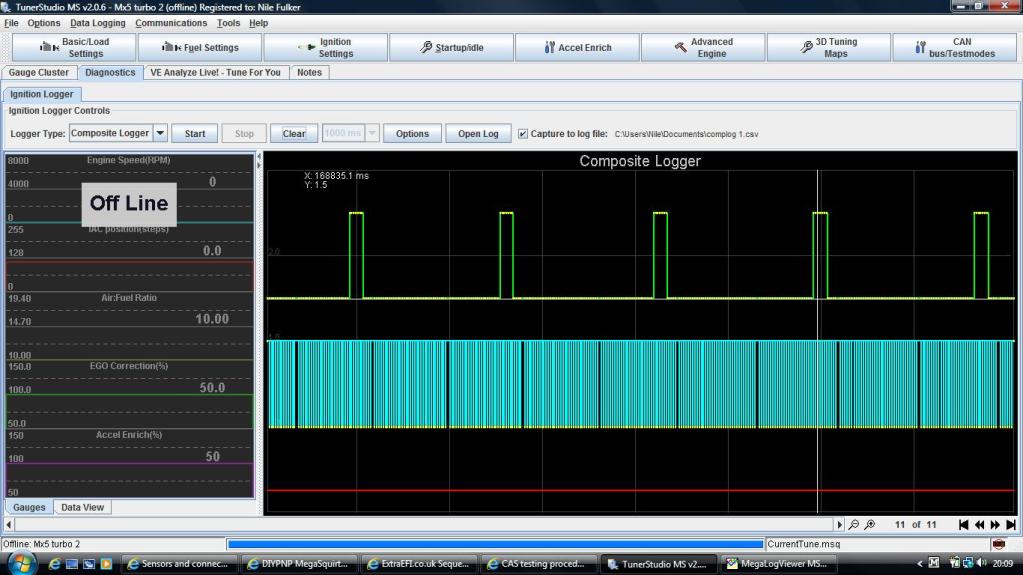Switch to the Data View tab
Viewport: 1023px width, 575px height.
(x=82, y=507)
